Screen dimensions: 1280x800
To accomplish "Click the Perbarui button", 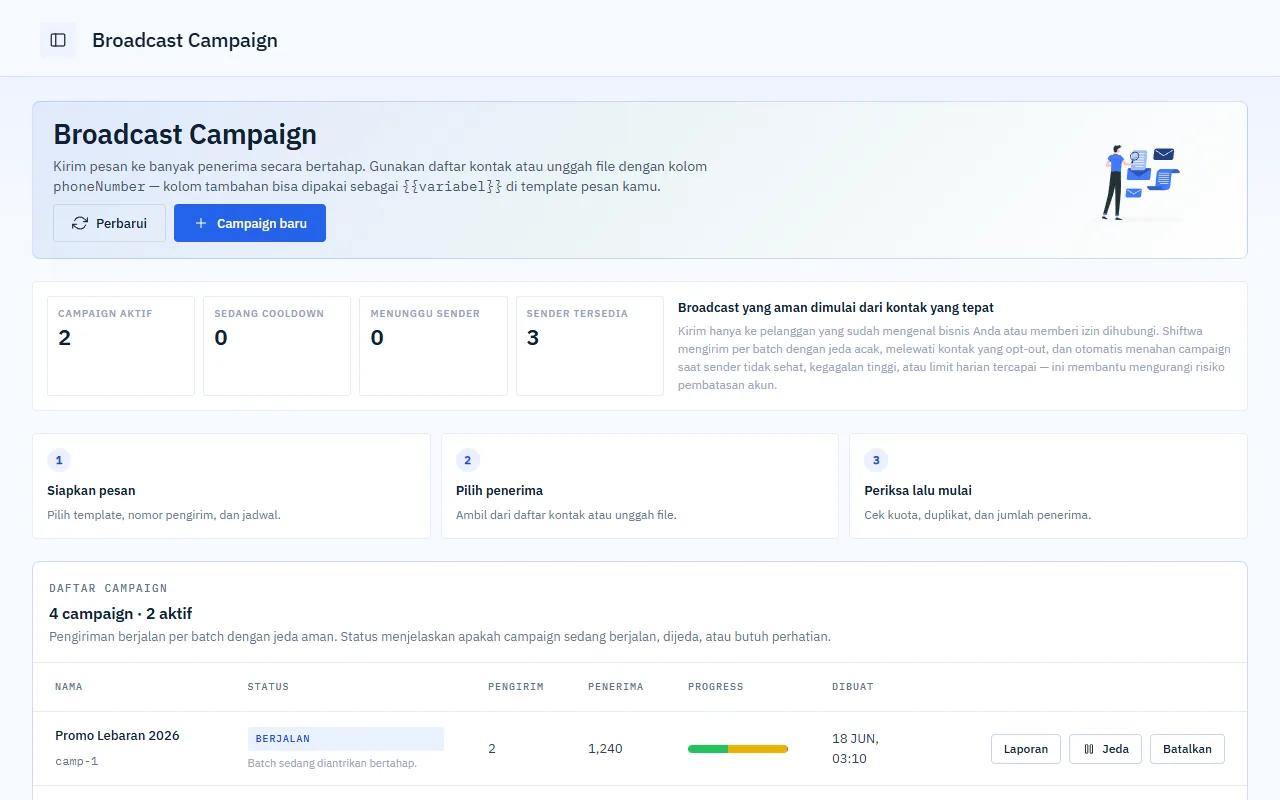I will [109, 223].
